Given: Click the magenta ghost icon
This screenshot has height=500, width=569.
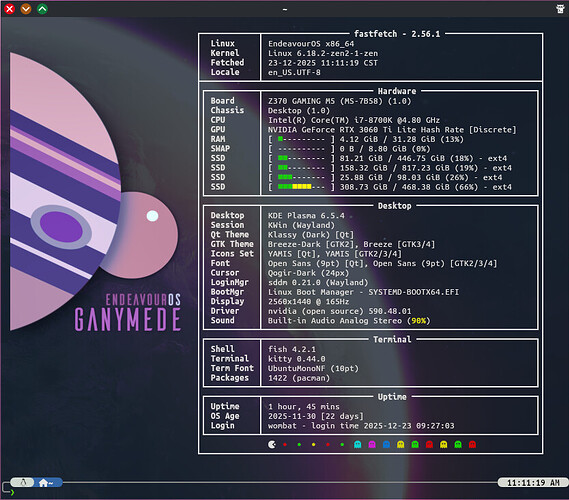Looking at the screenshot, I should click(372, 444).
